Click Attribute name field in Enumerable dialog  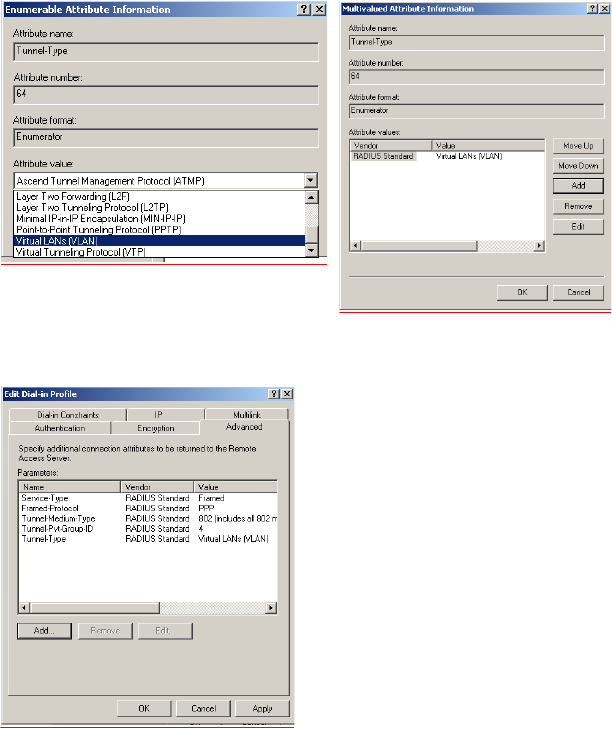(x=166, y=52)
